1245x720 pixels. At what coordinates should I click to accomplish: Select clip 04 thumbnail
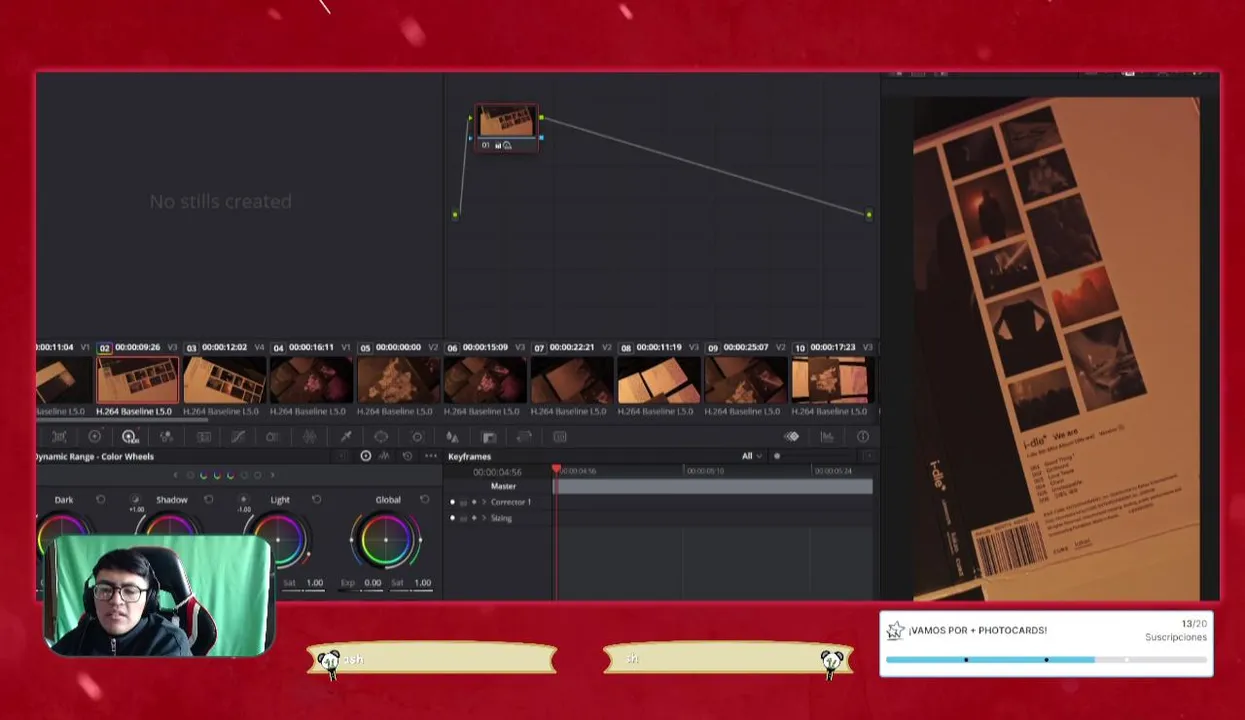point(311,380)
